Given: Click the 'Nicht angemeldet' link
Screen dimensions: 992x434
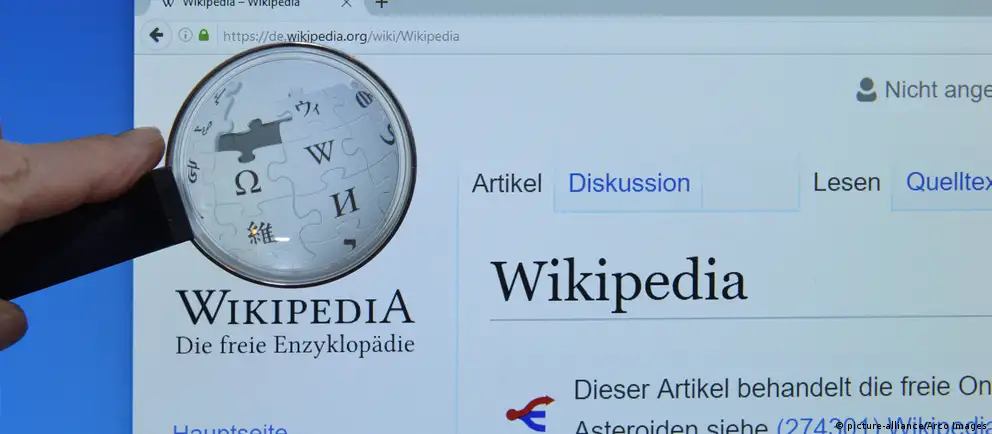Looking at the screenshot, I should tap(937, 90).
